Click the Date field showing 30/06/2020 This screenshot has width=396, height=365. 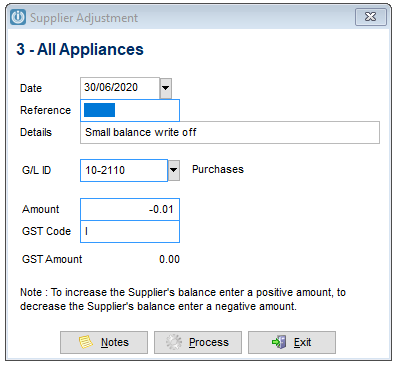click(120, 88)
